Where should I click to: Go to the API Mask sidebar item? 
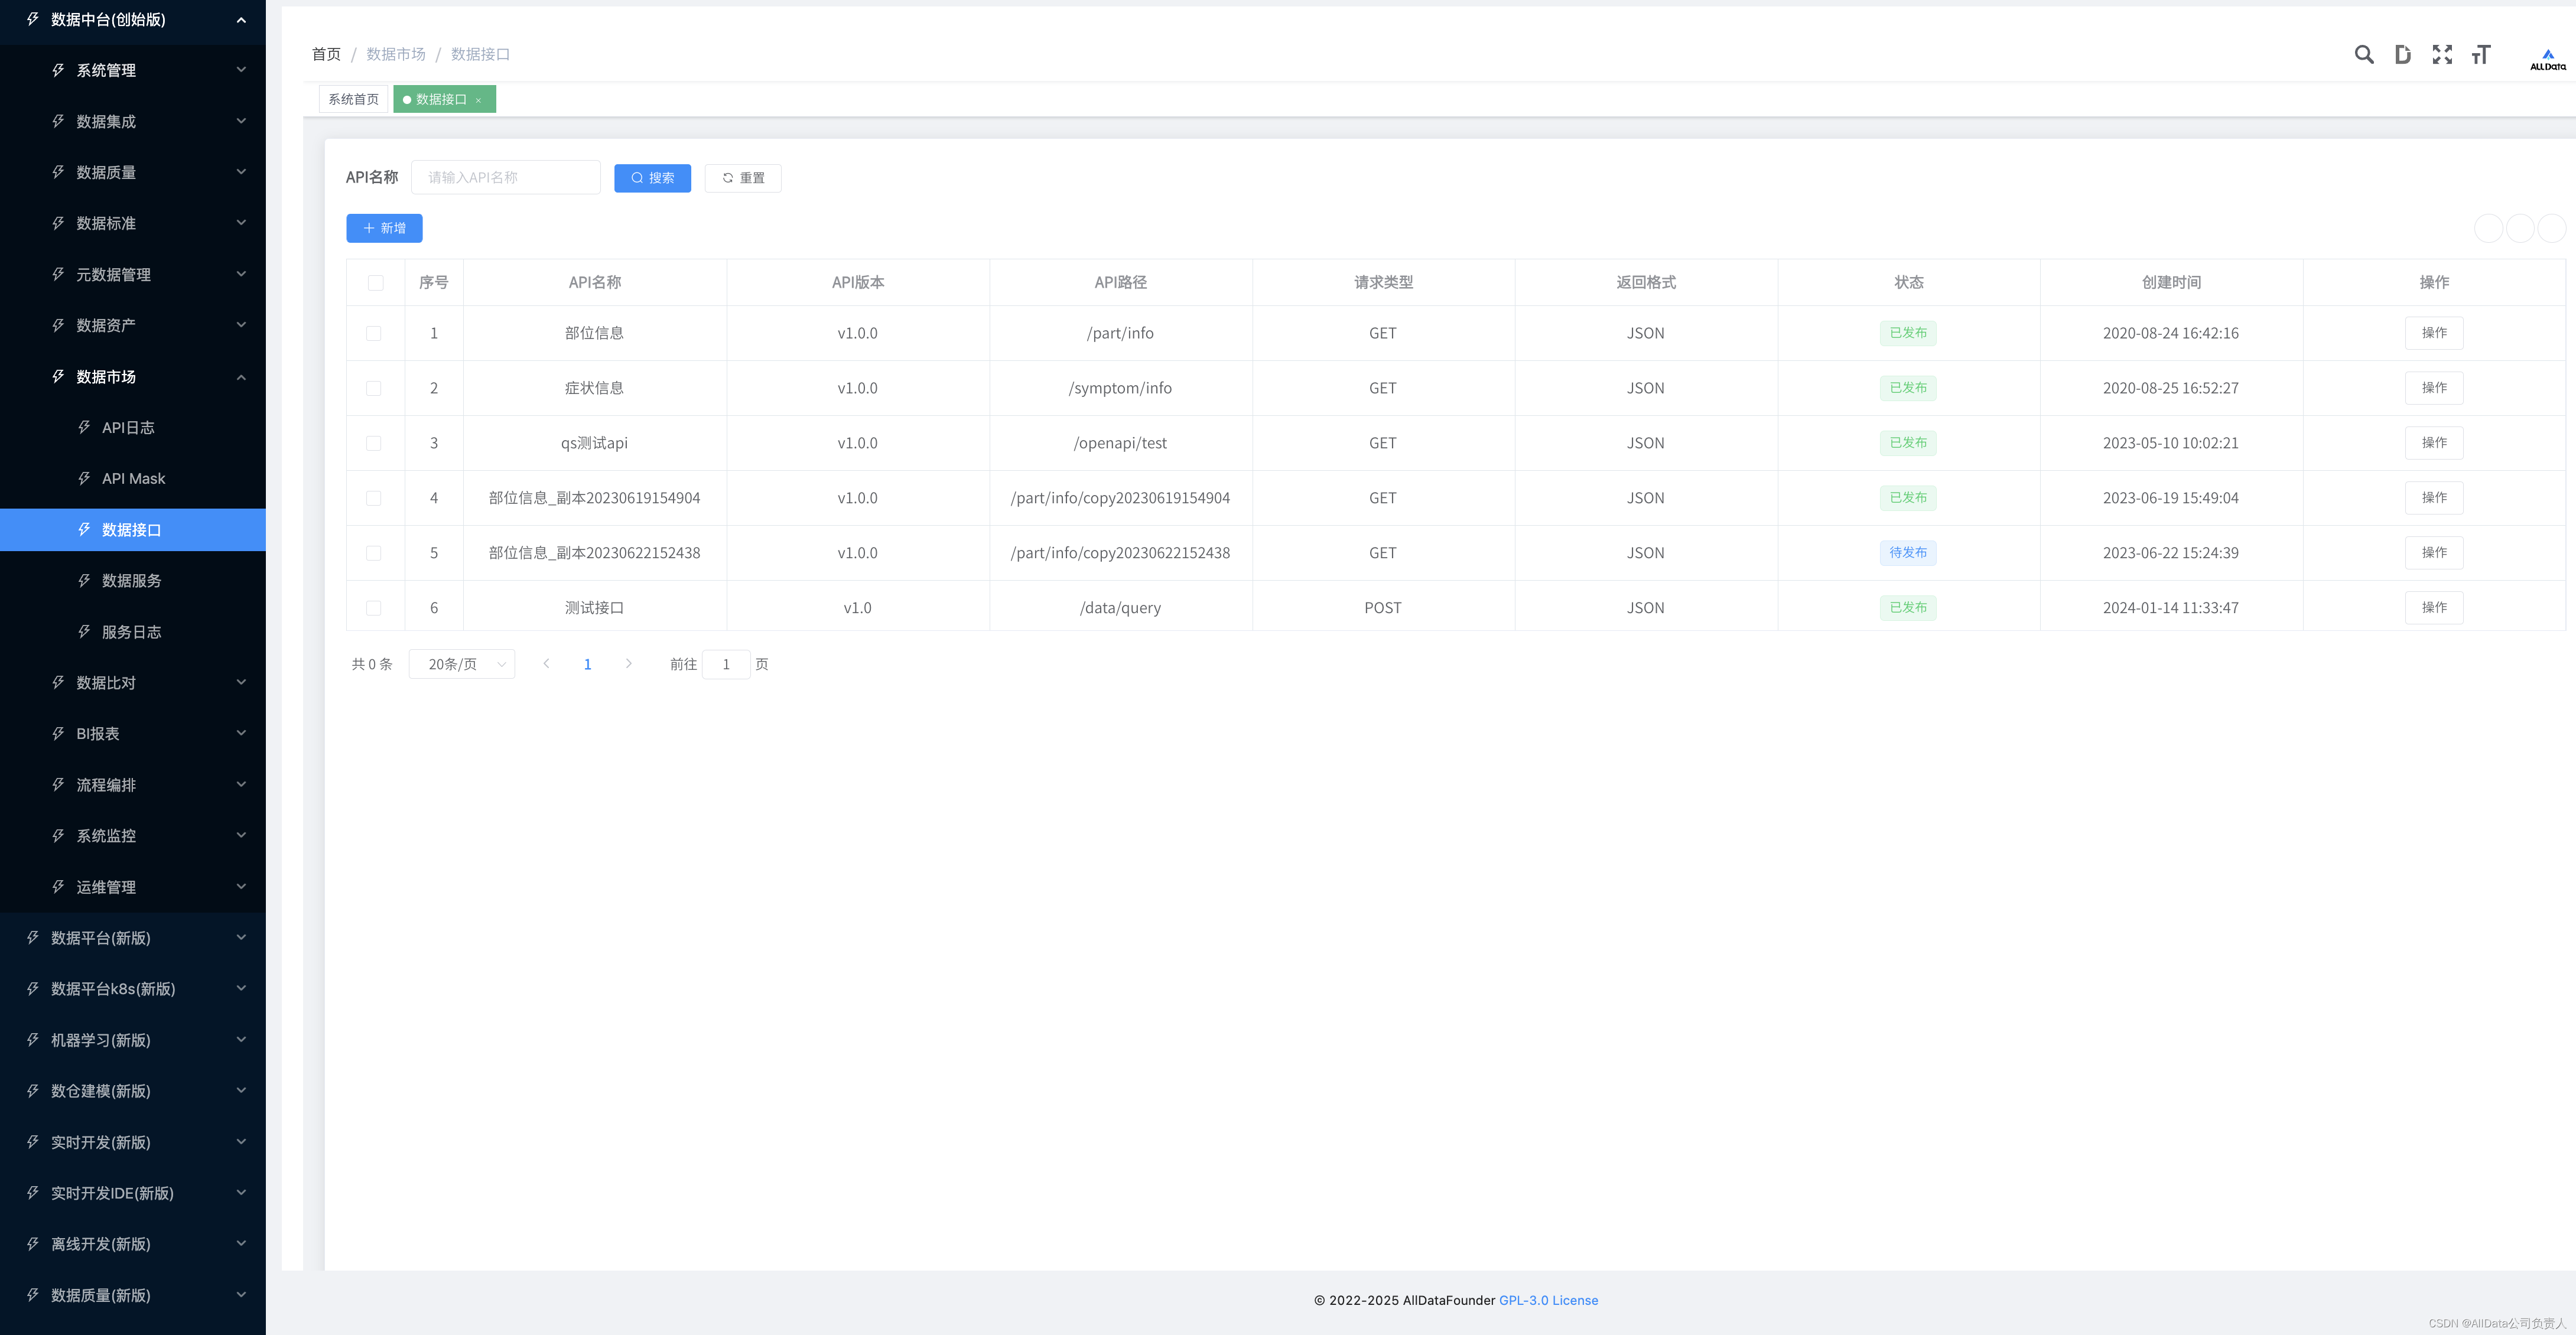[x=133, y=478]
